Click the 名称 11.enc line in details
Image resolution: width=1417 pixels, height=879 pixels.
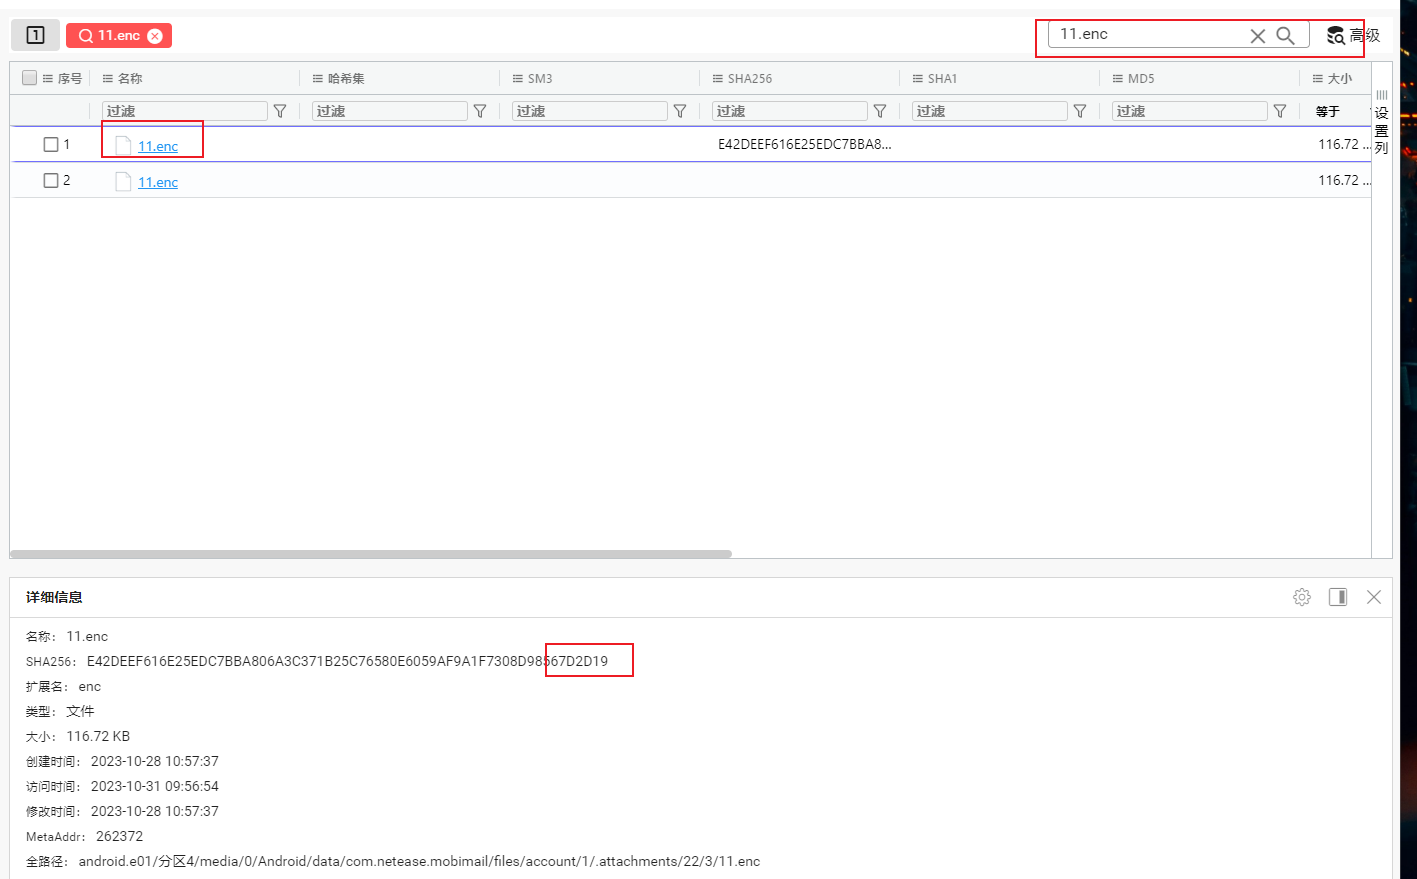pyautogui.click(x=67, y=636)
